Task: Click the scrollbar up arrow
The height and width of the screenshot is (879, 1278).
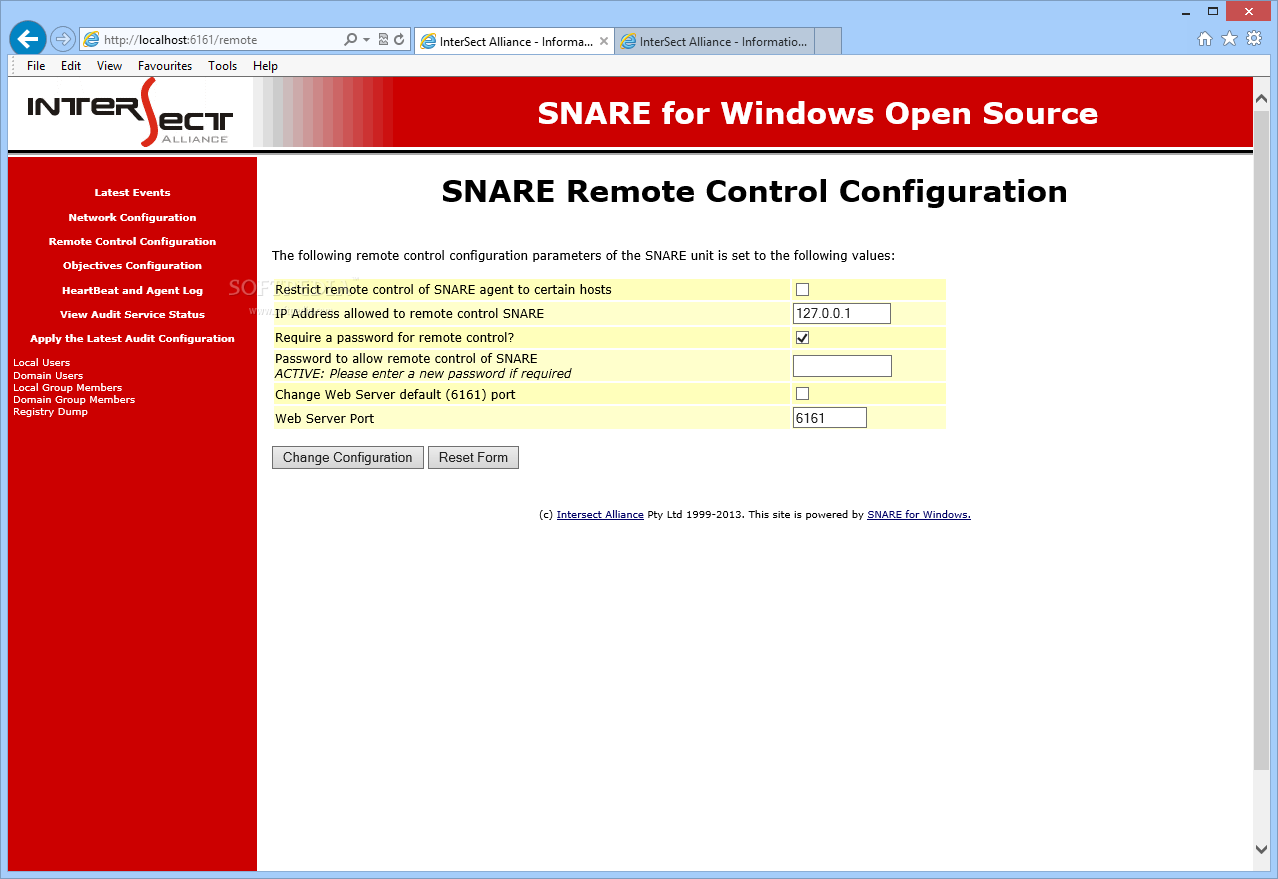Action: tap(1261, 99)
